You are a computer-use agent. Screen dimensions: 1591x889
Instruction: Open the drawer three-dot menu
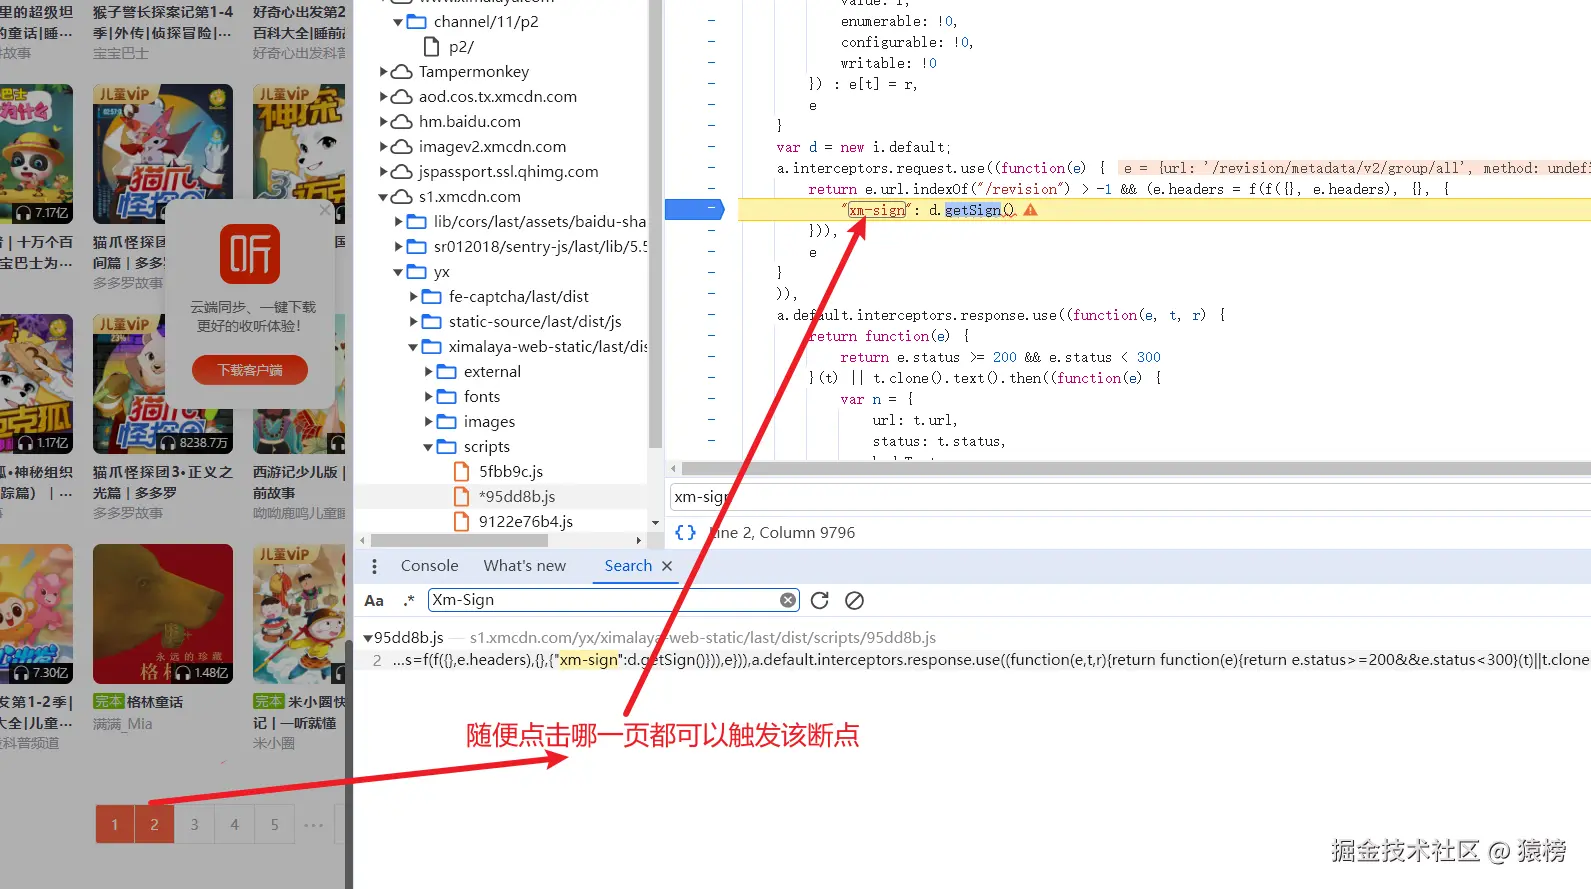374,566
